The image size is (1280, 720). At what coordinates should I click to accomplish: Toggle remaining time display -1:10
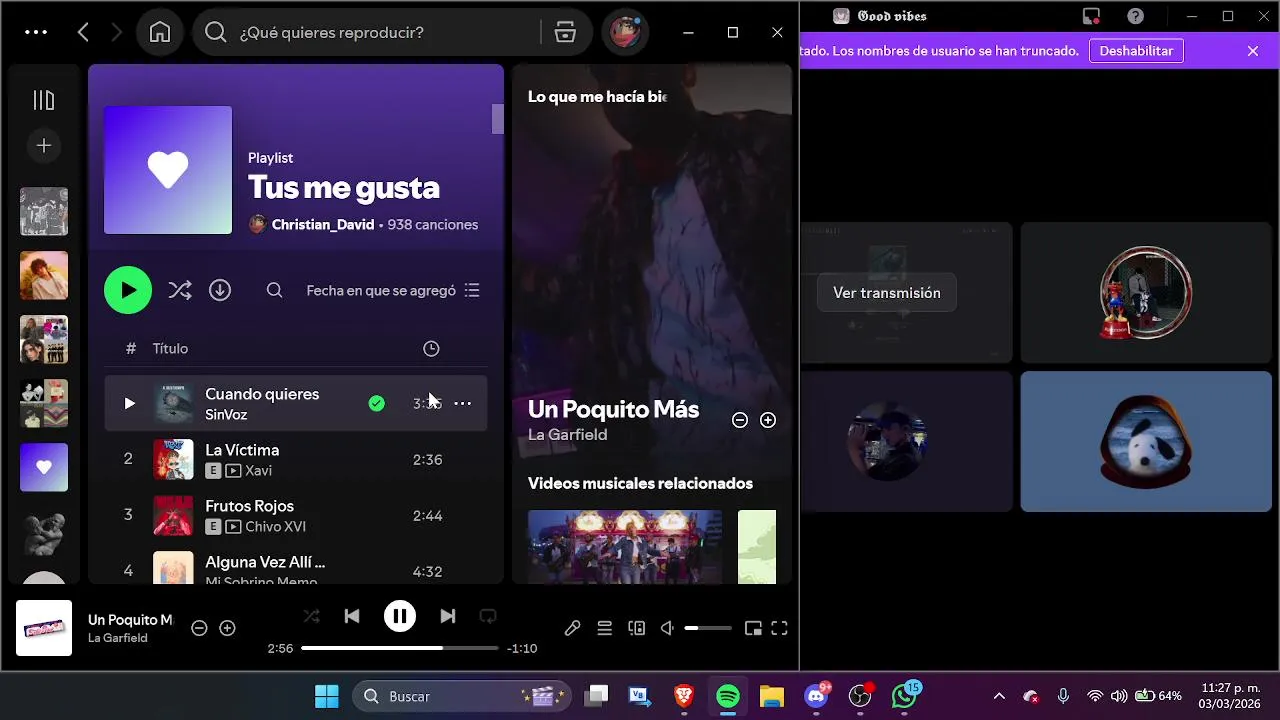522,648
